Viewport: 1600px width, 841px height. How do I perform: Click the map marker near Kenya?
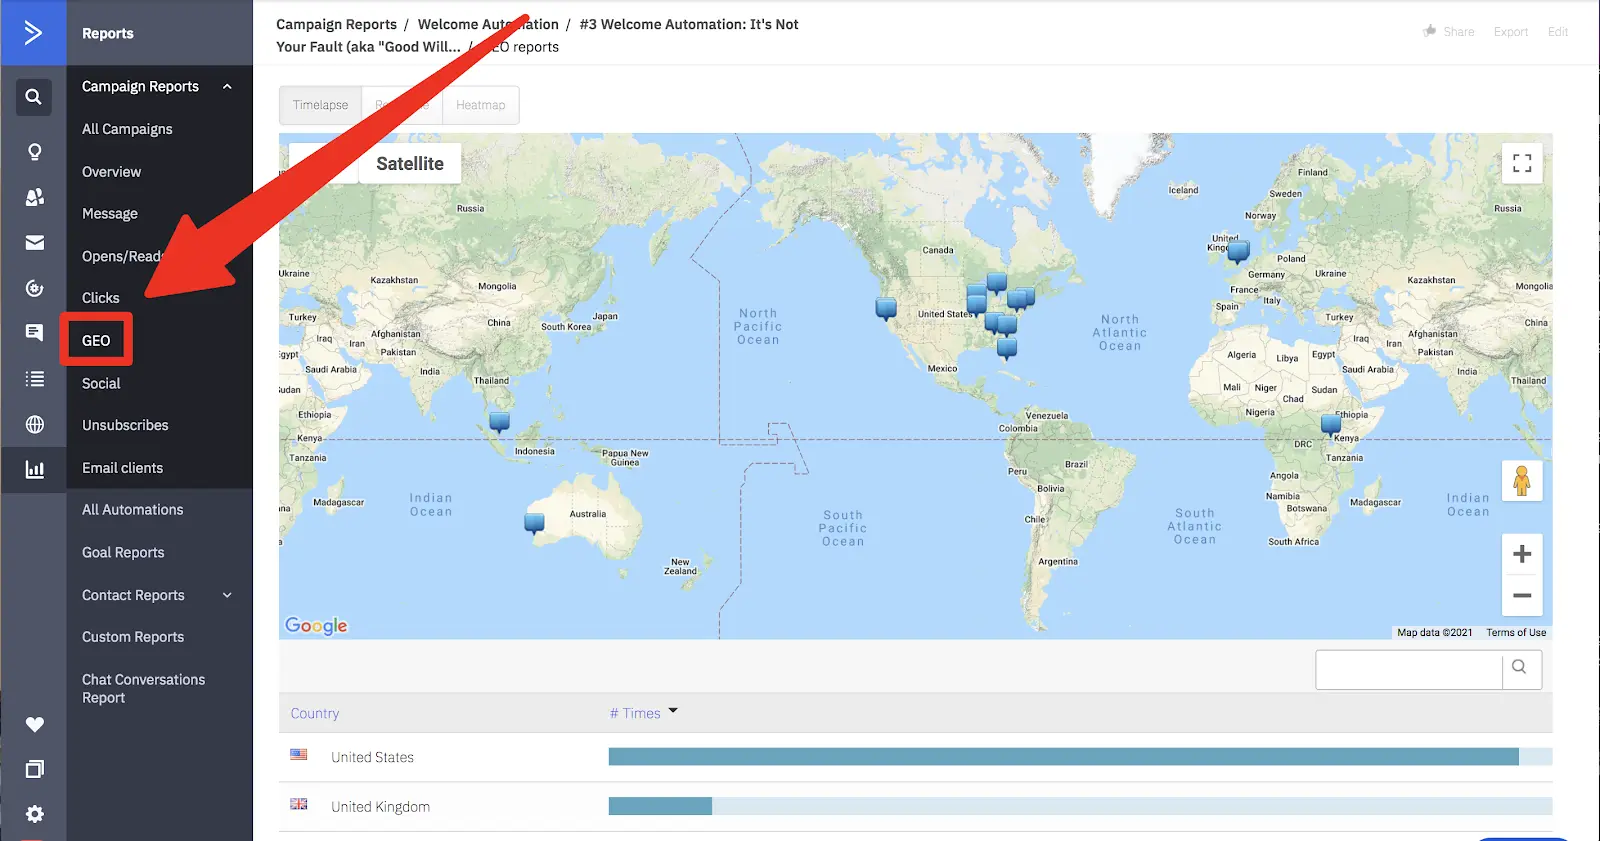pos(1331,424)
